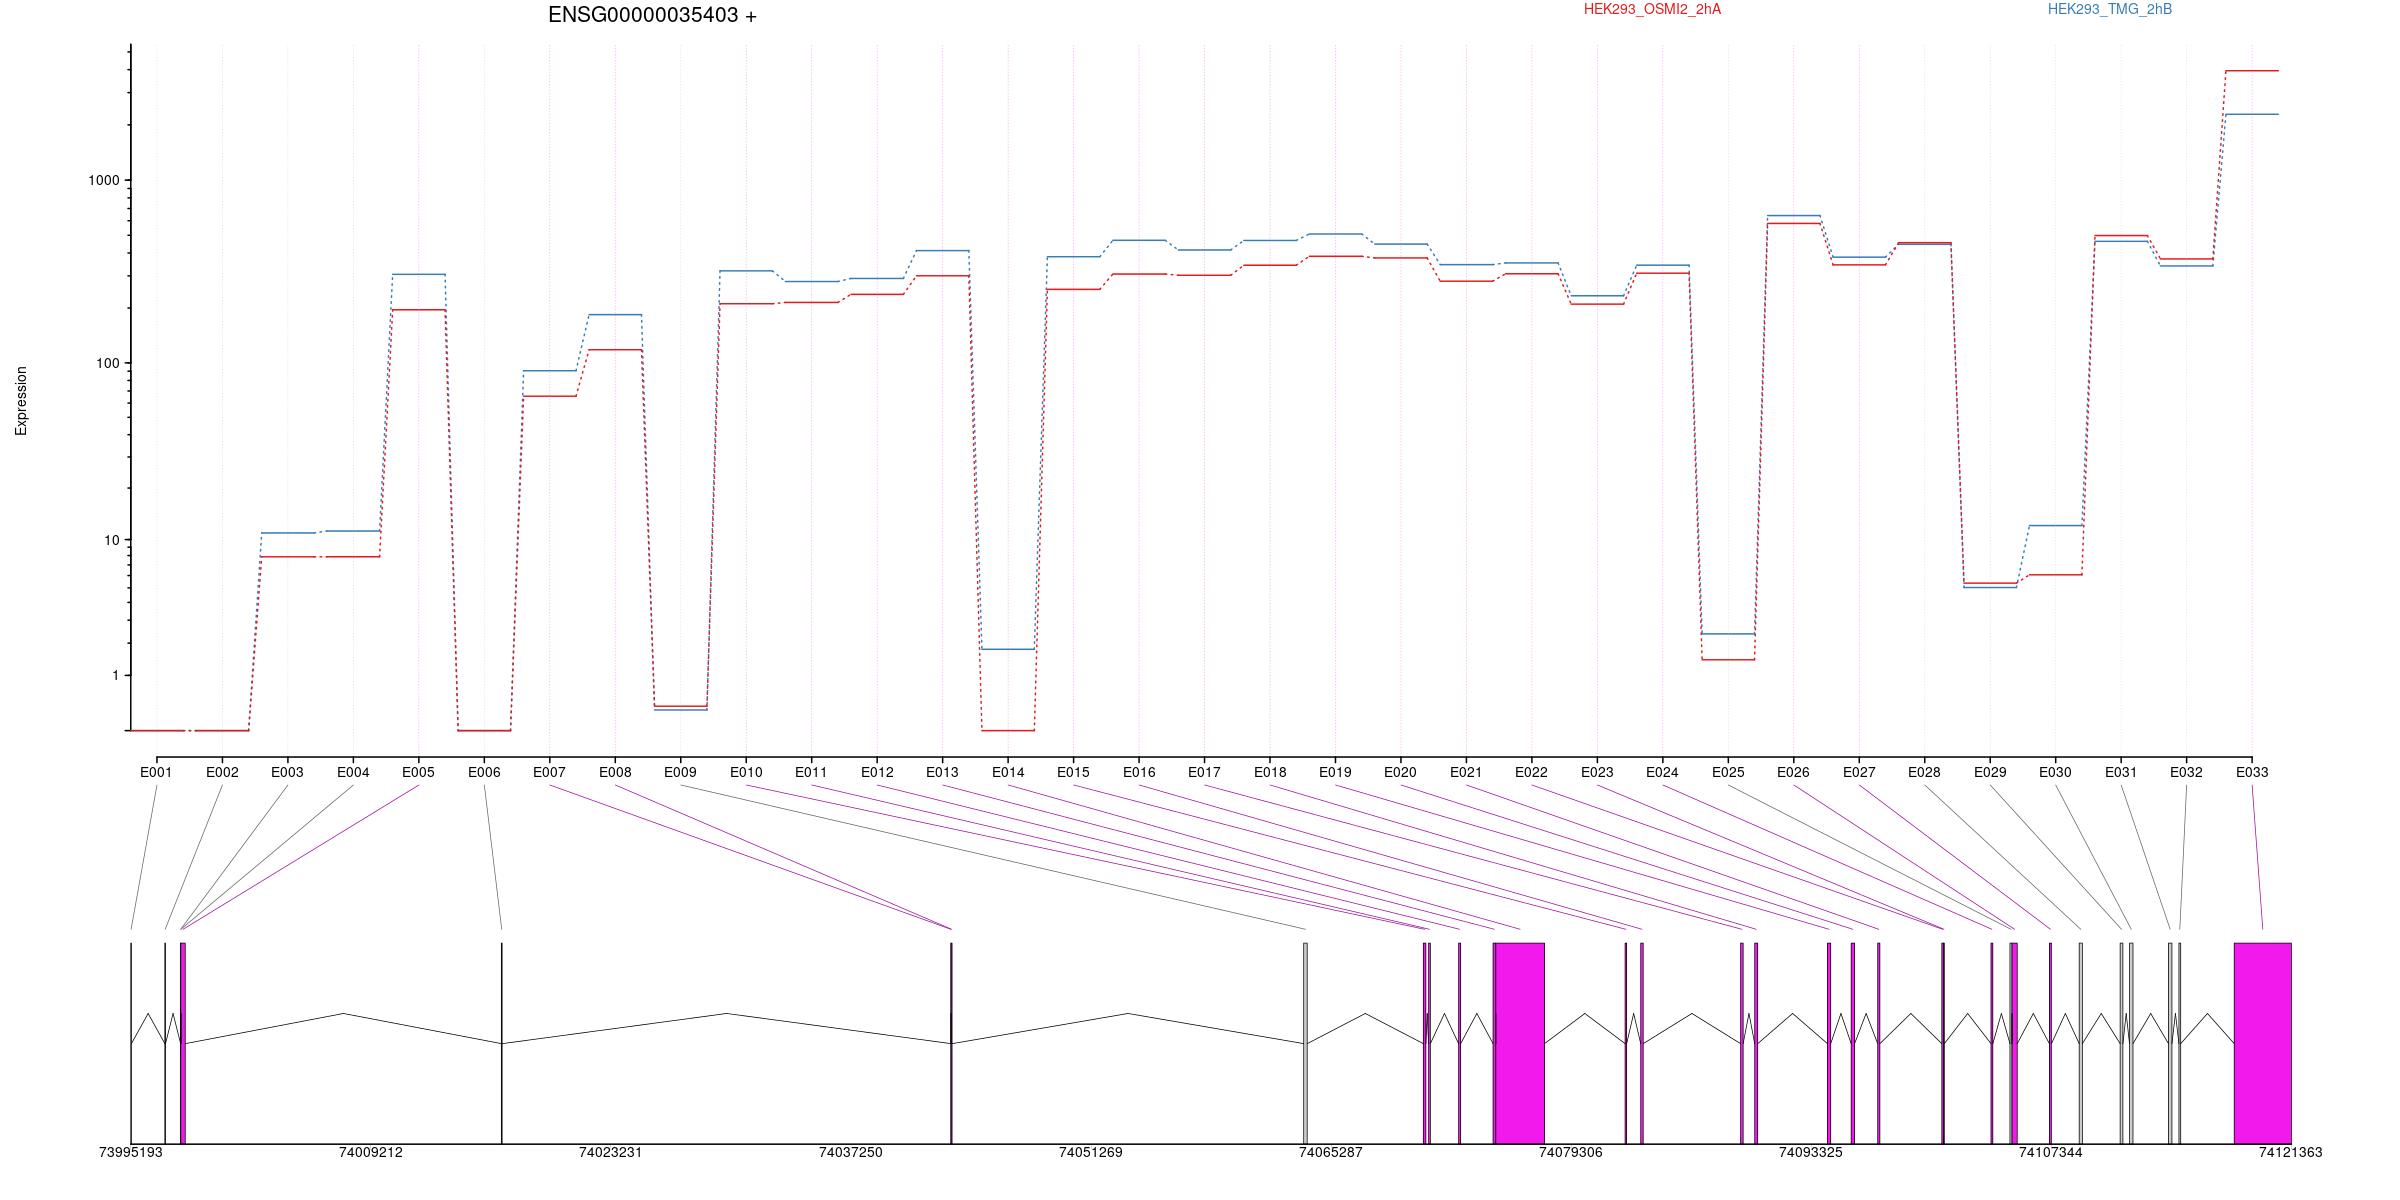The height and width of the screenshot is (1200, 2400).
Task: Click exon label E031
Action: pyautogui.click(x=2121, y=772)
